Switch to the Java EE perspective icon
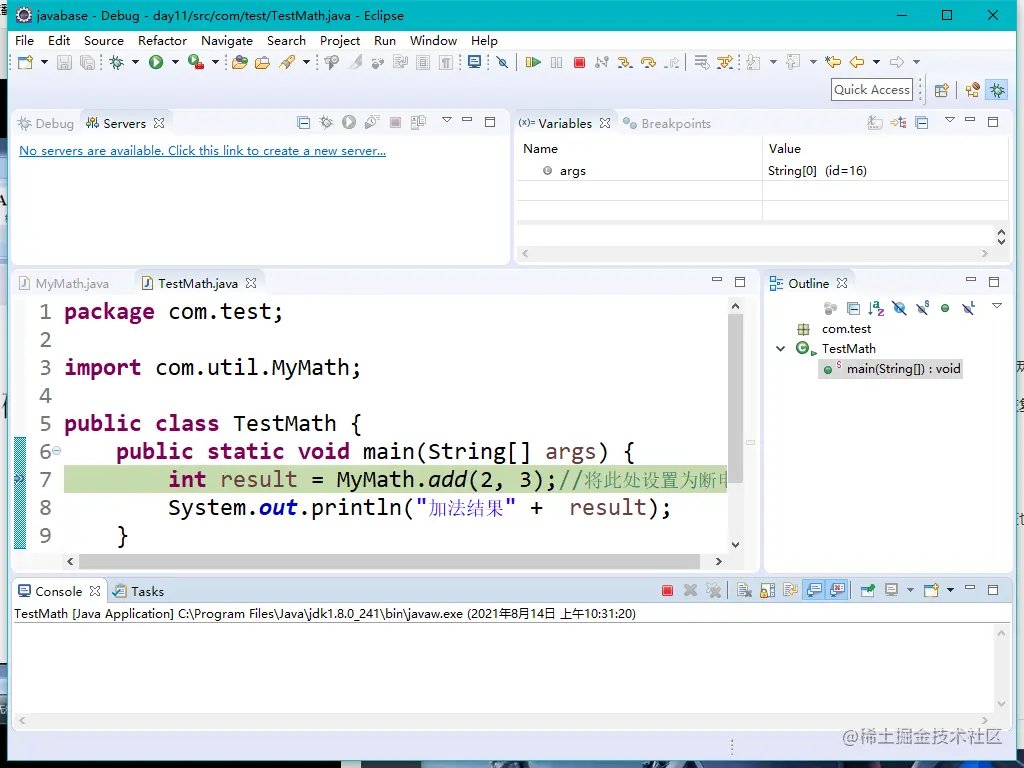Viewport: 1024px width, 768px height. tap(972, 90)
